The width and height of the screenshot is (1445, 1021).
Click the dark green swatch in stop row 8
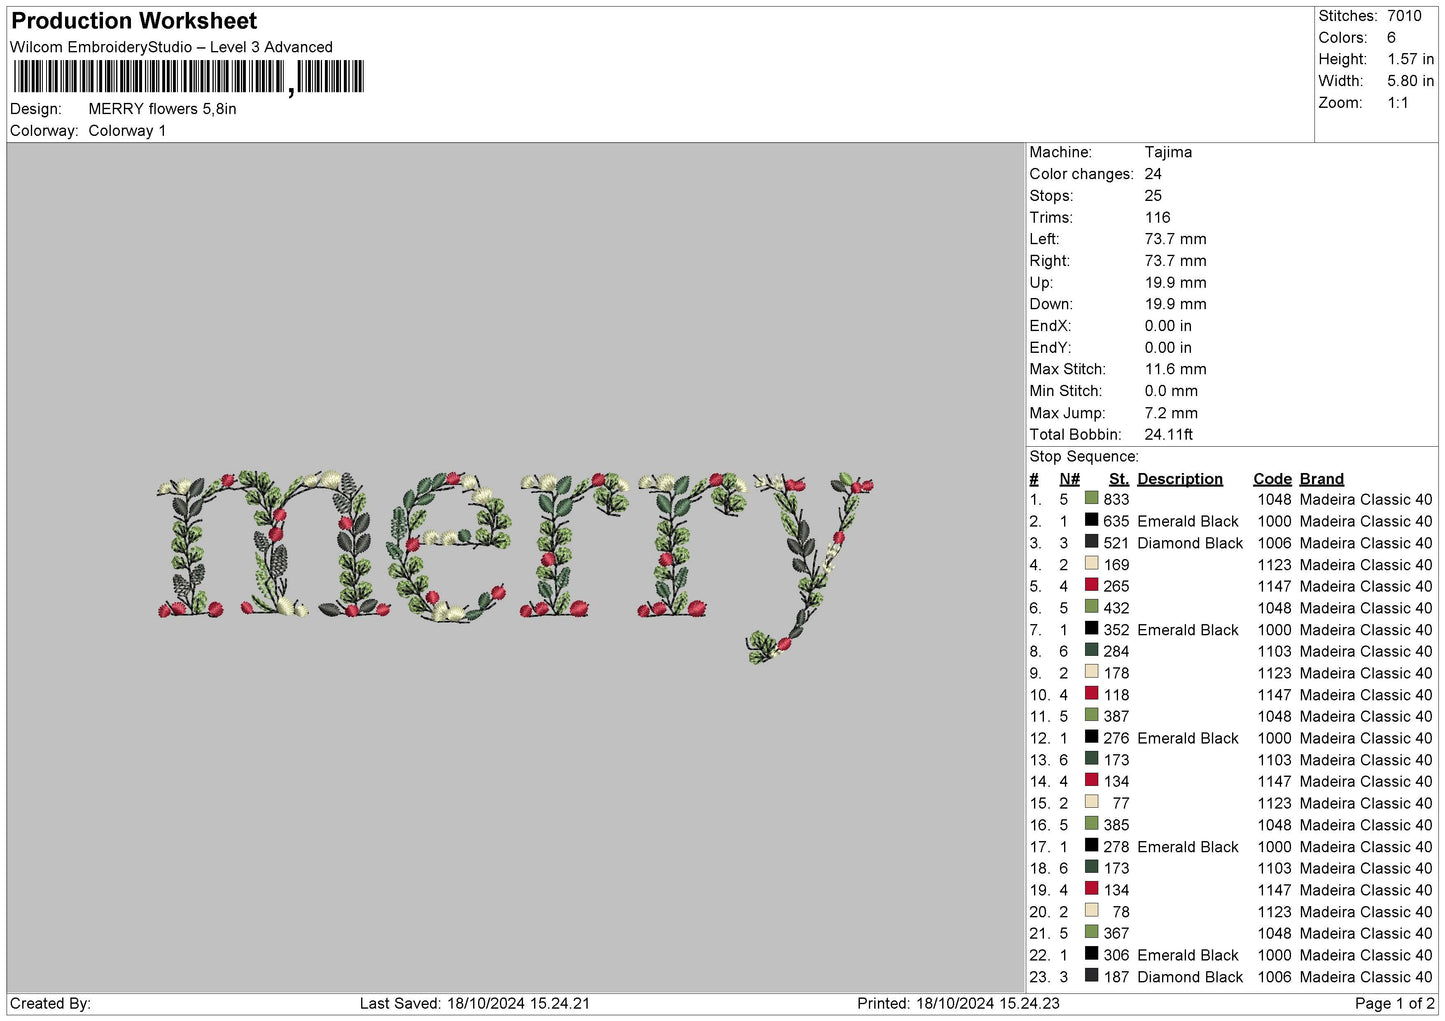[x=1091, y=650]
